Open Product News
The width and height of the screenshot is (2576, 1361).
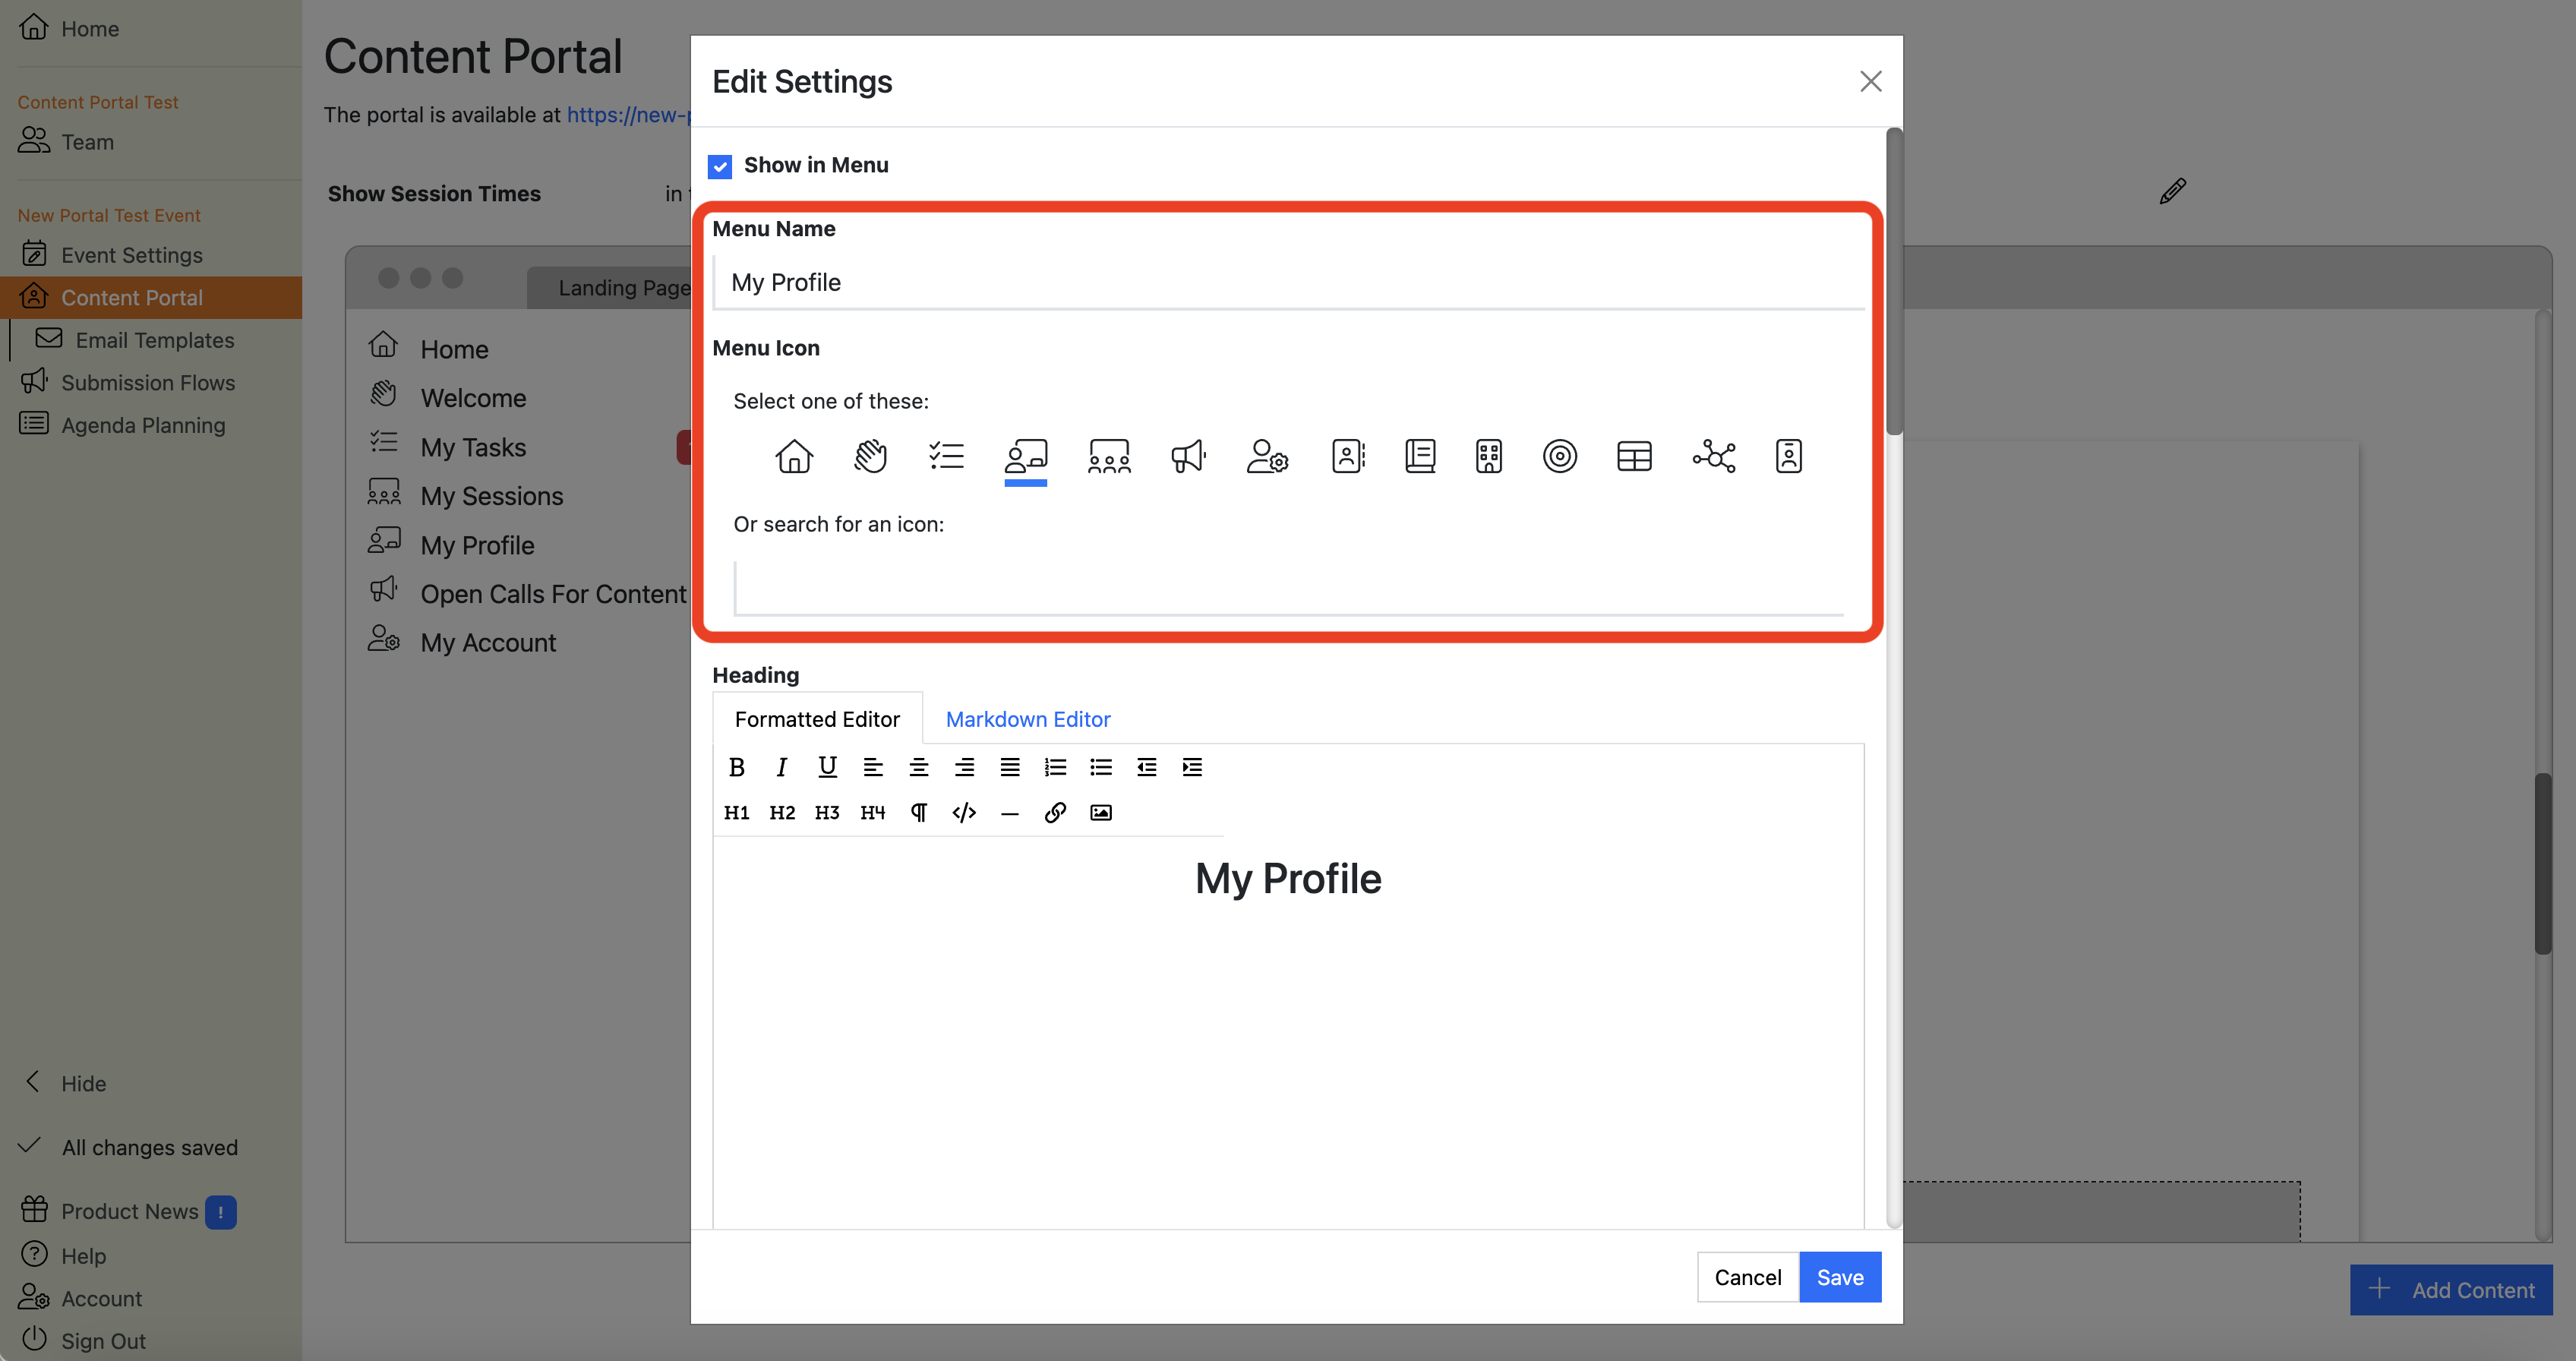coord(128,1211)
